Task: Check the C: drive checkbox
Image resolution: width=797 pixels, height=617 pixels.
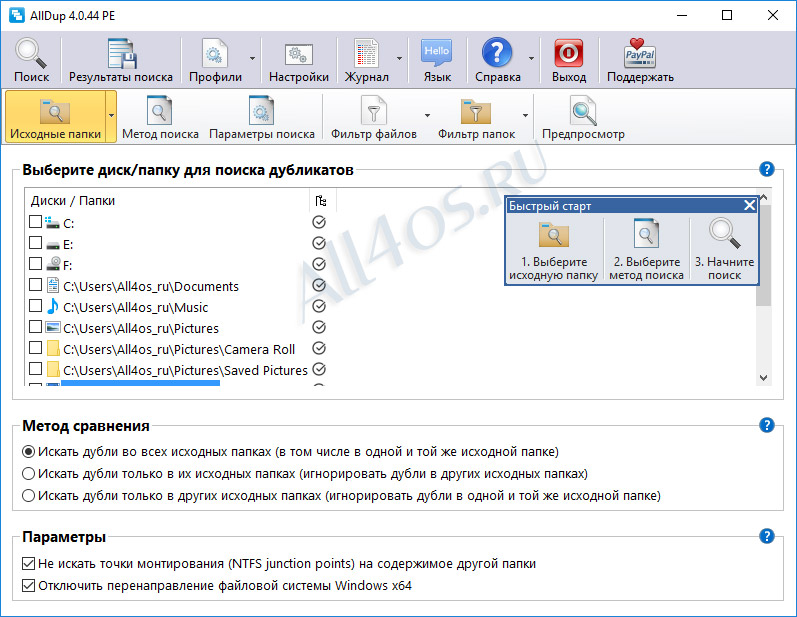Action: [35, 222]
